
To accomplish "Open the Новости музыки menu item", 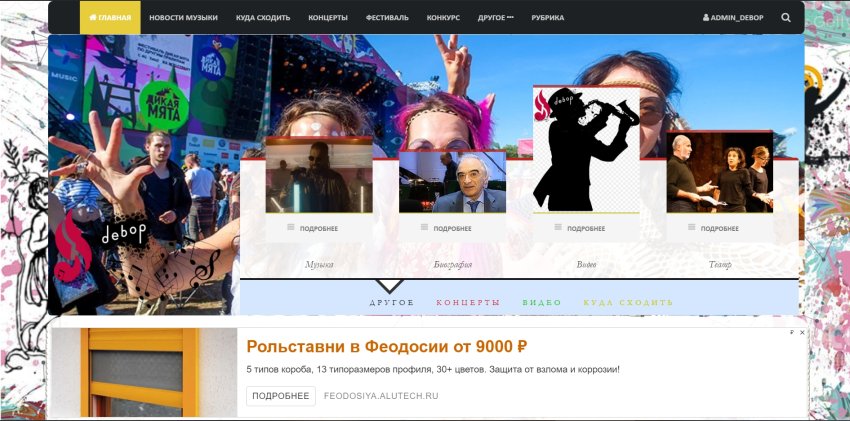I will pos(183,18).
